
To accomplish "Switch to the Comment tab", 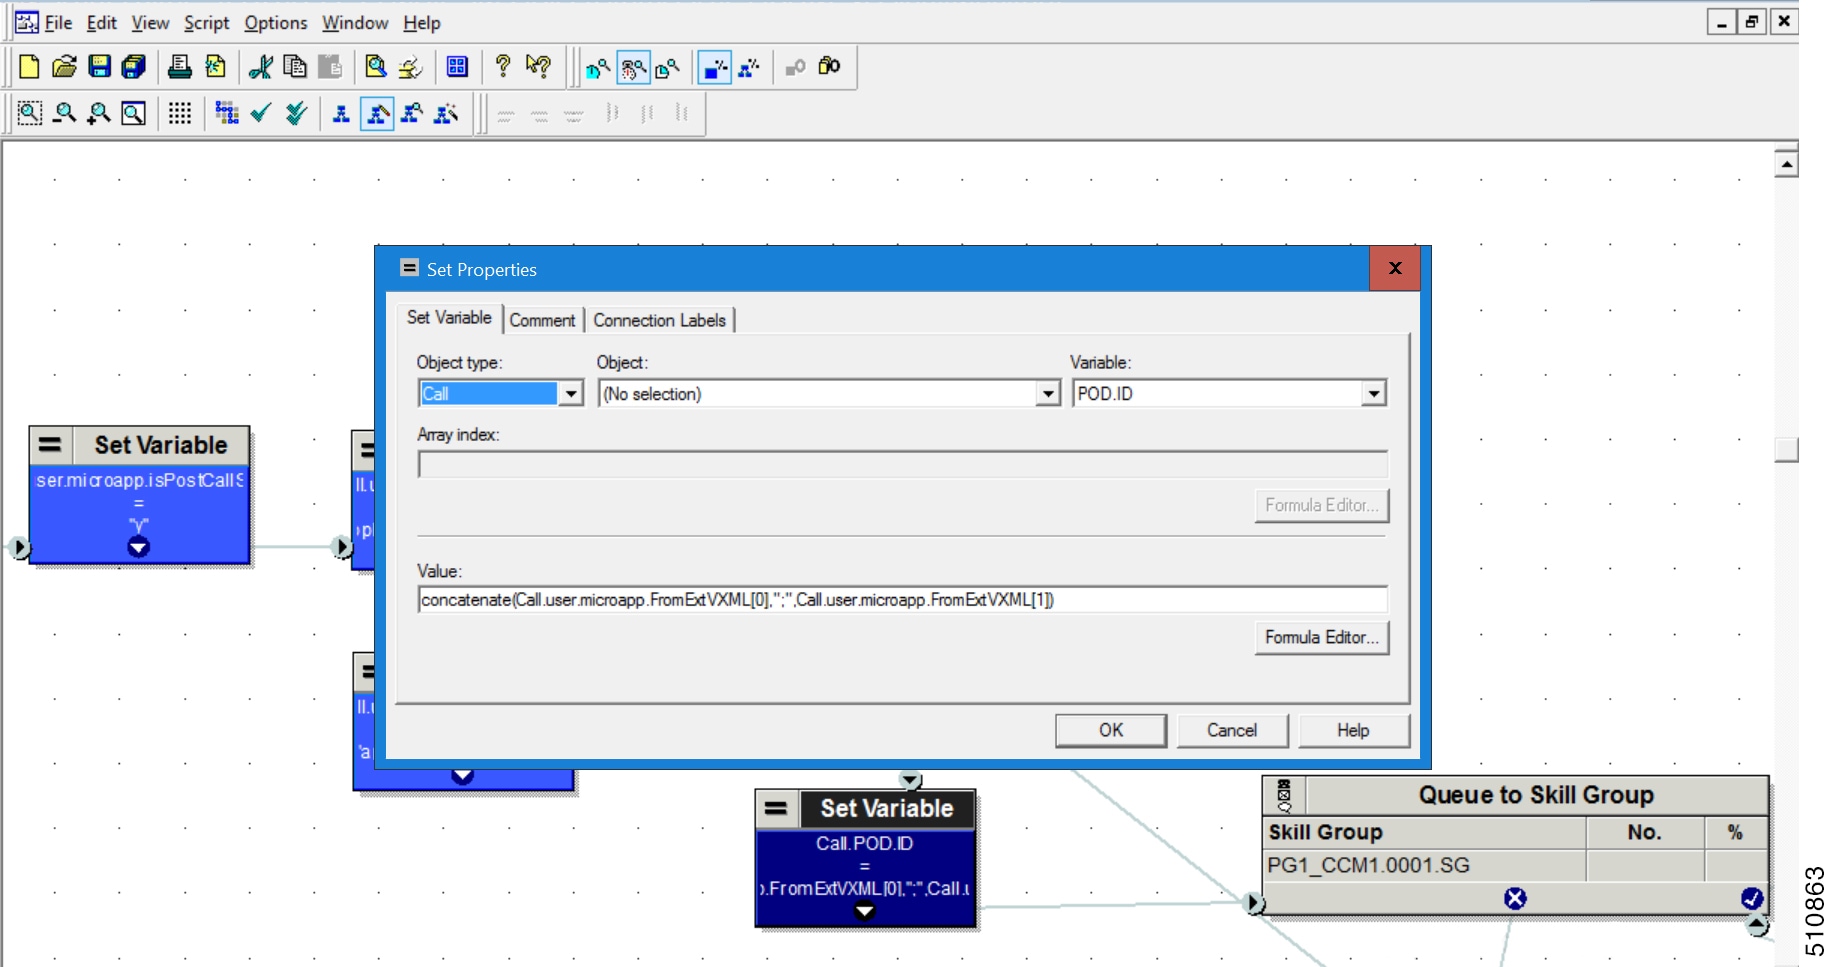I will [542, 320].
